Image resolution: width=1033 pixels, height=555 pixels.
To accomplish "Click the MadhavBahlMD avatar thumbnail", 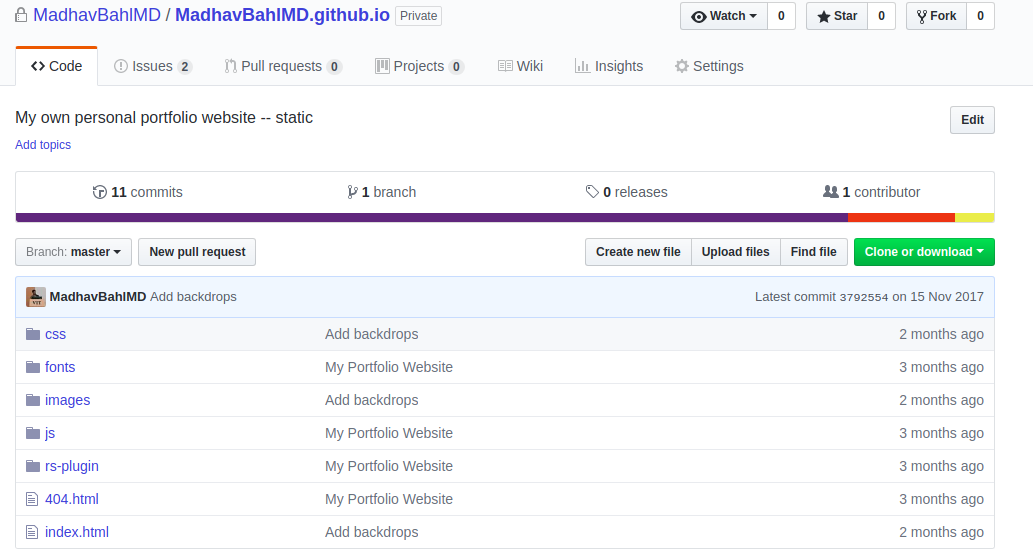I will tap(35, 297).
